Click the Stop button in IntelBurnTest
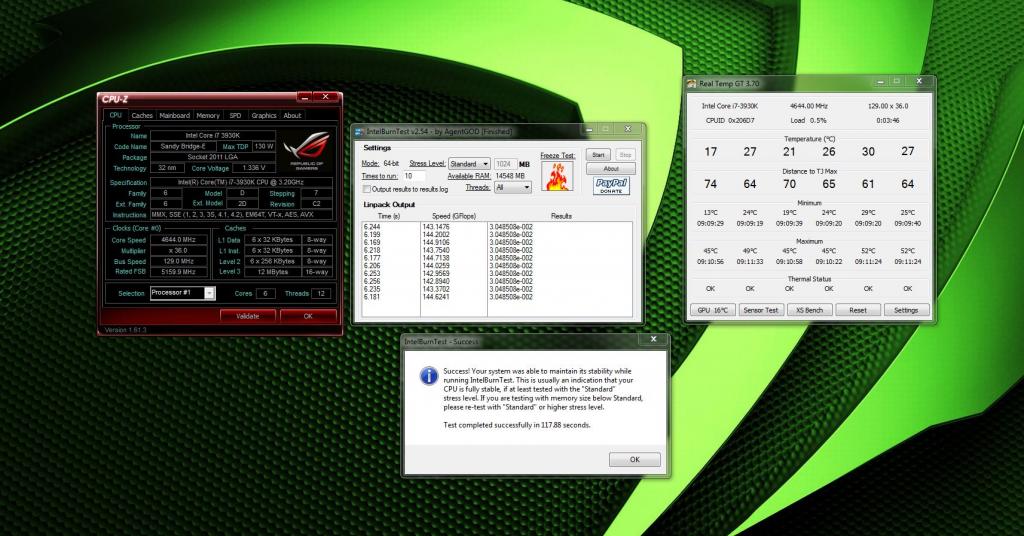Image resolution: width=1024 pixels, height=536 pixels. (x=626, y=155)
